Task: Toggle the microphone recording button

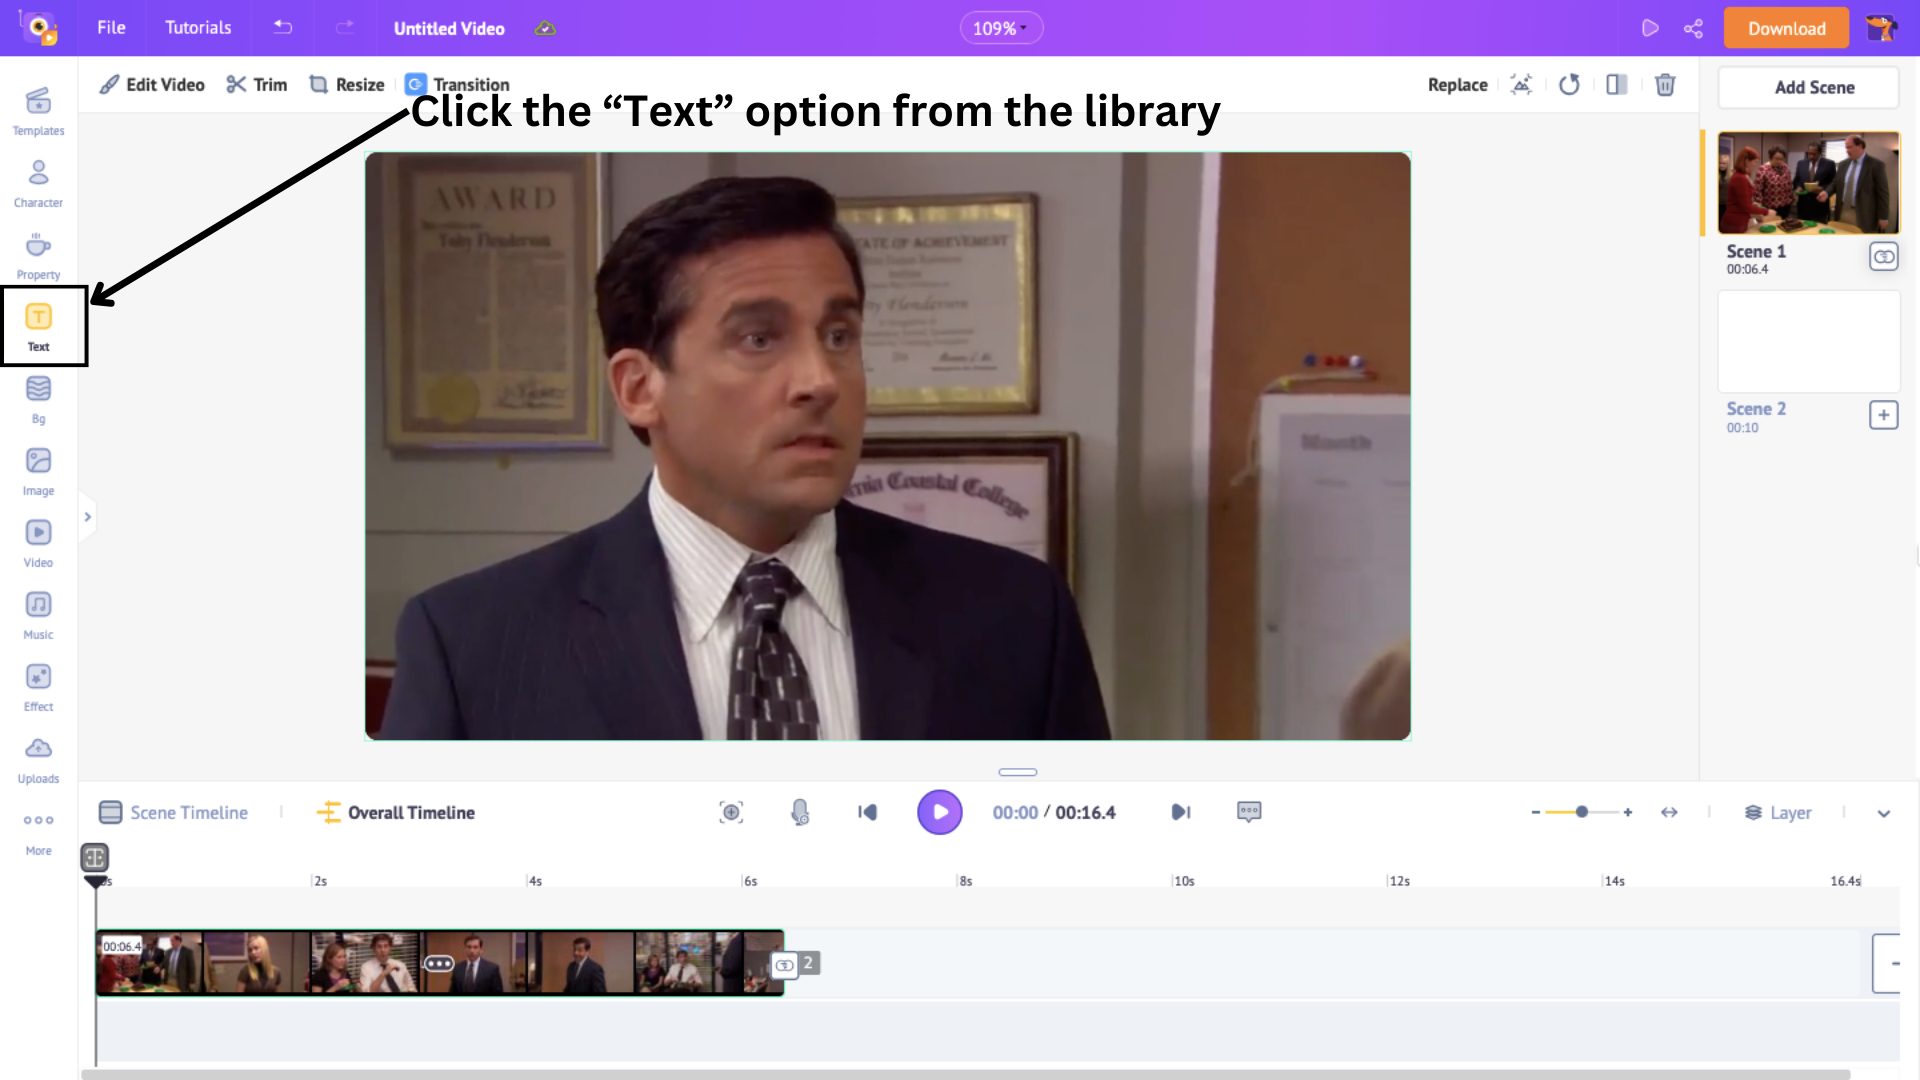Action: coord(799,812)
